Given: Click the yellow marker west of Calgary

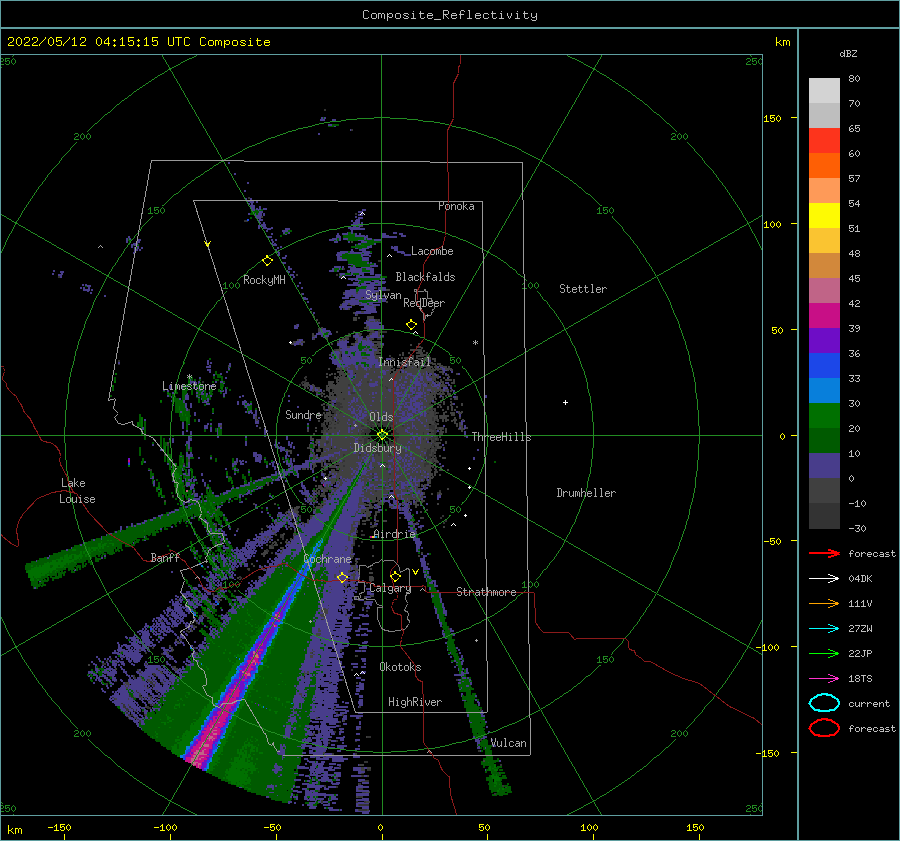Looking at the screenshot, I should 342,577.
